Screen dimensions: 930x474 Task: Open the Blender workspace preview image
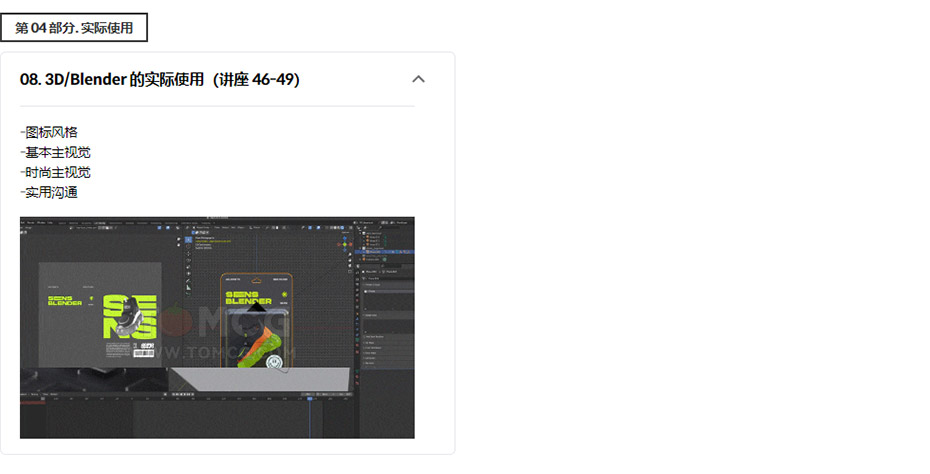click(x=217, y=327)
